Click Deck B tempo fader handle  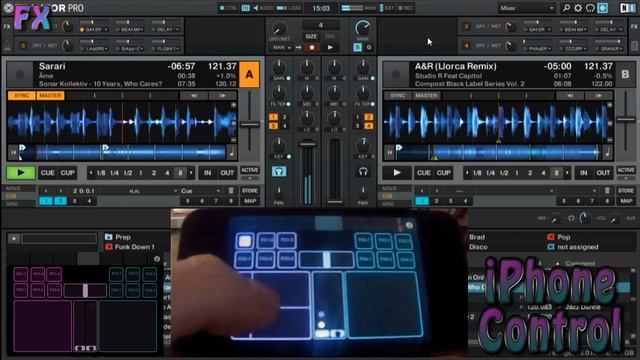pyautogui.click(x=626, y=120)
